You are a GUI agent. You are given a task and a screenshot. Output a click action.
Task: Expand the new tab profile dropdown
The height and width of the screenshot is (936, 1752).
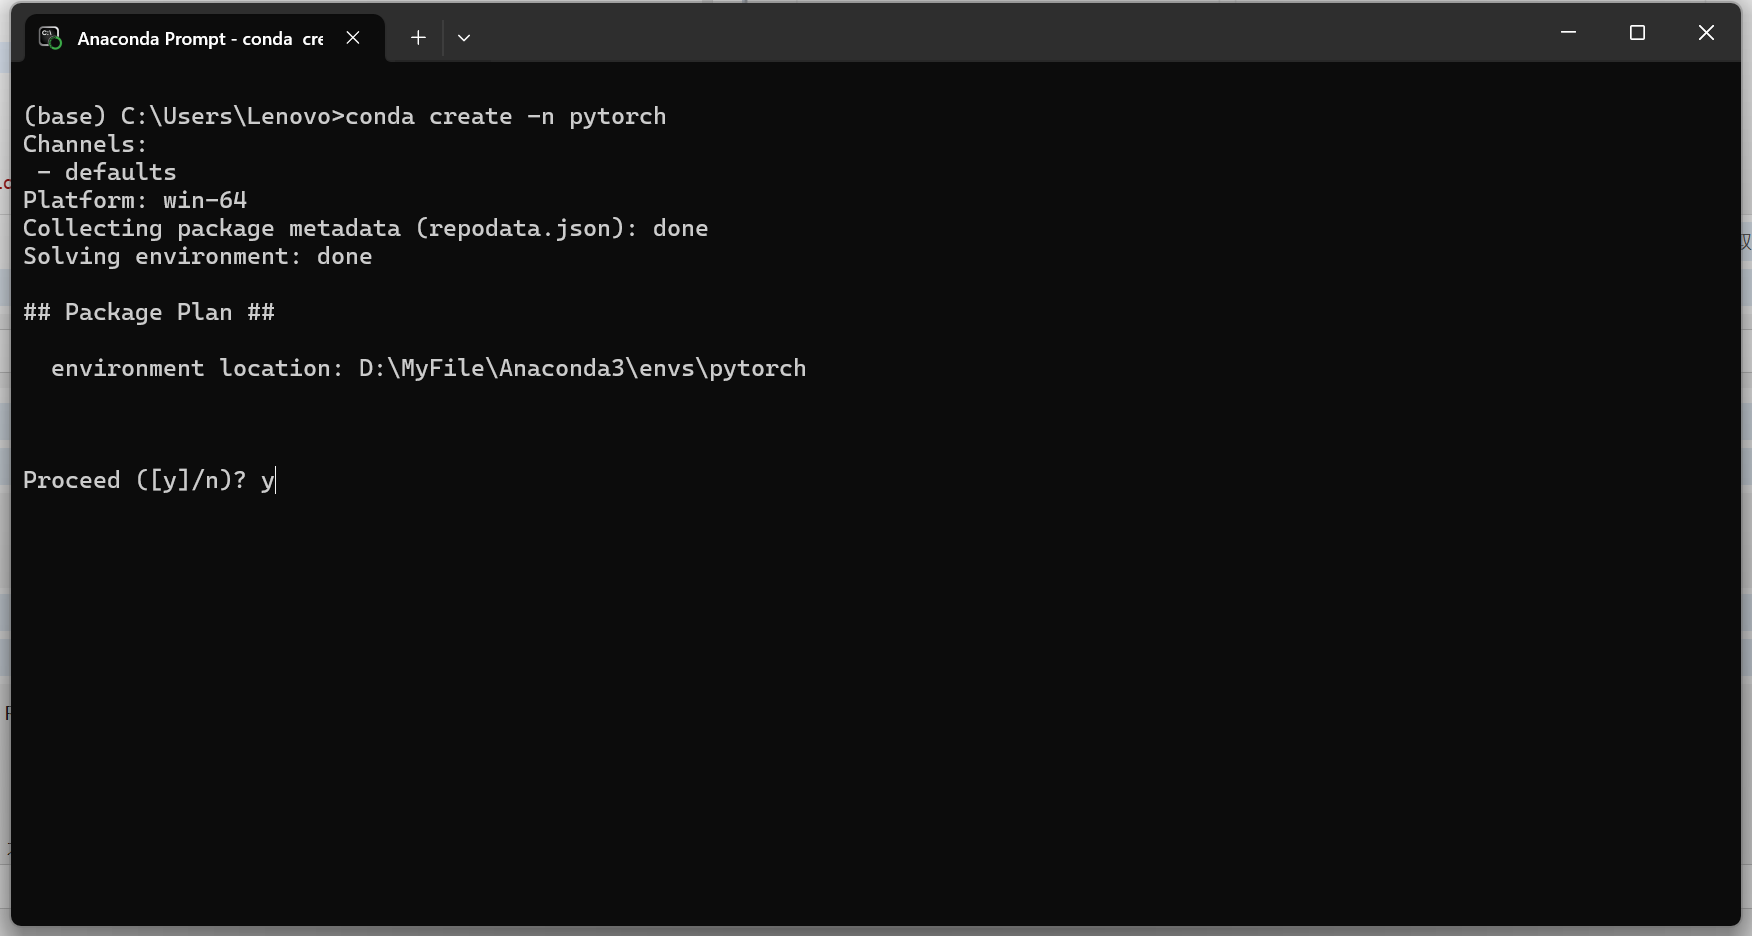(x=464, y=38)
